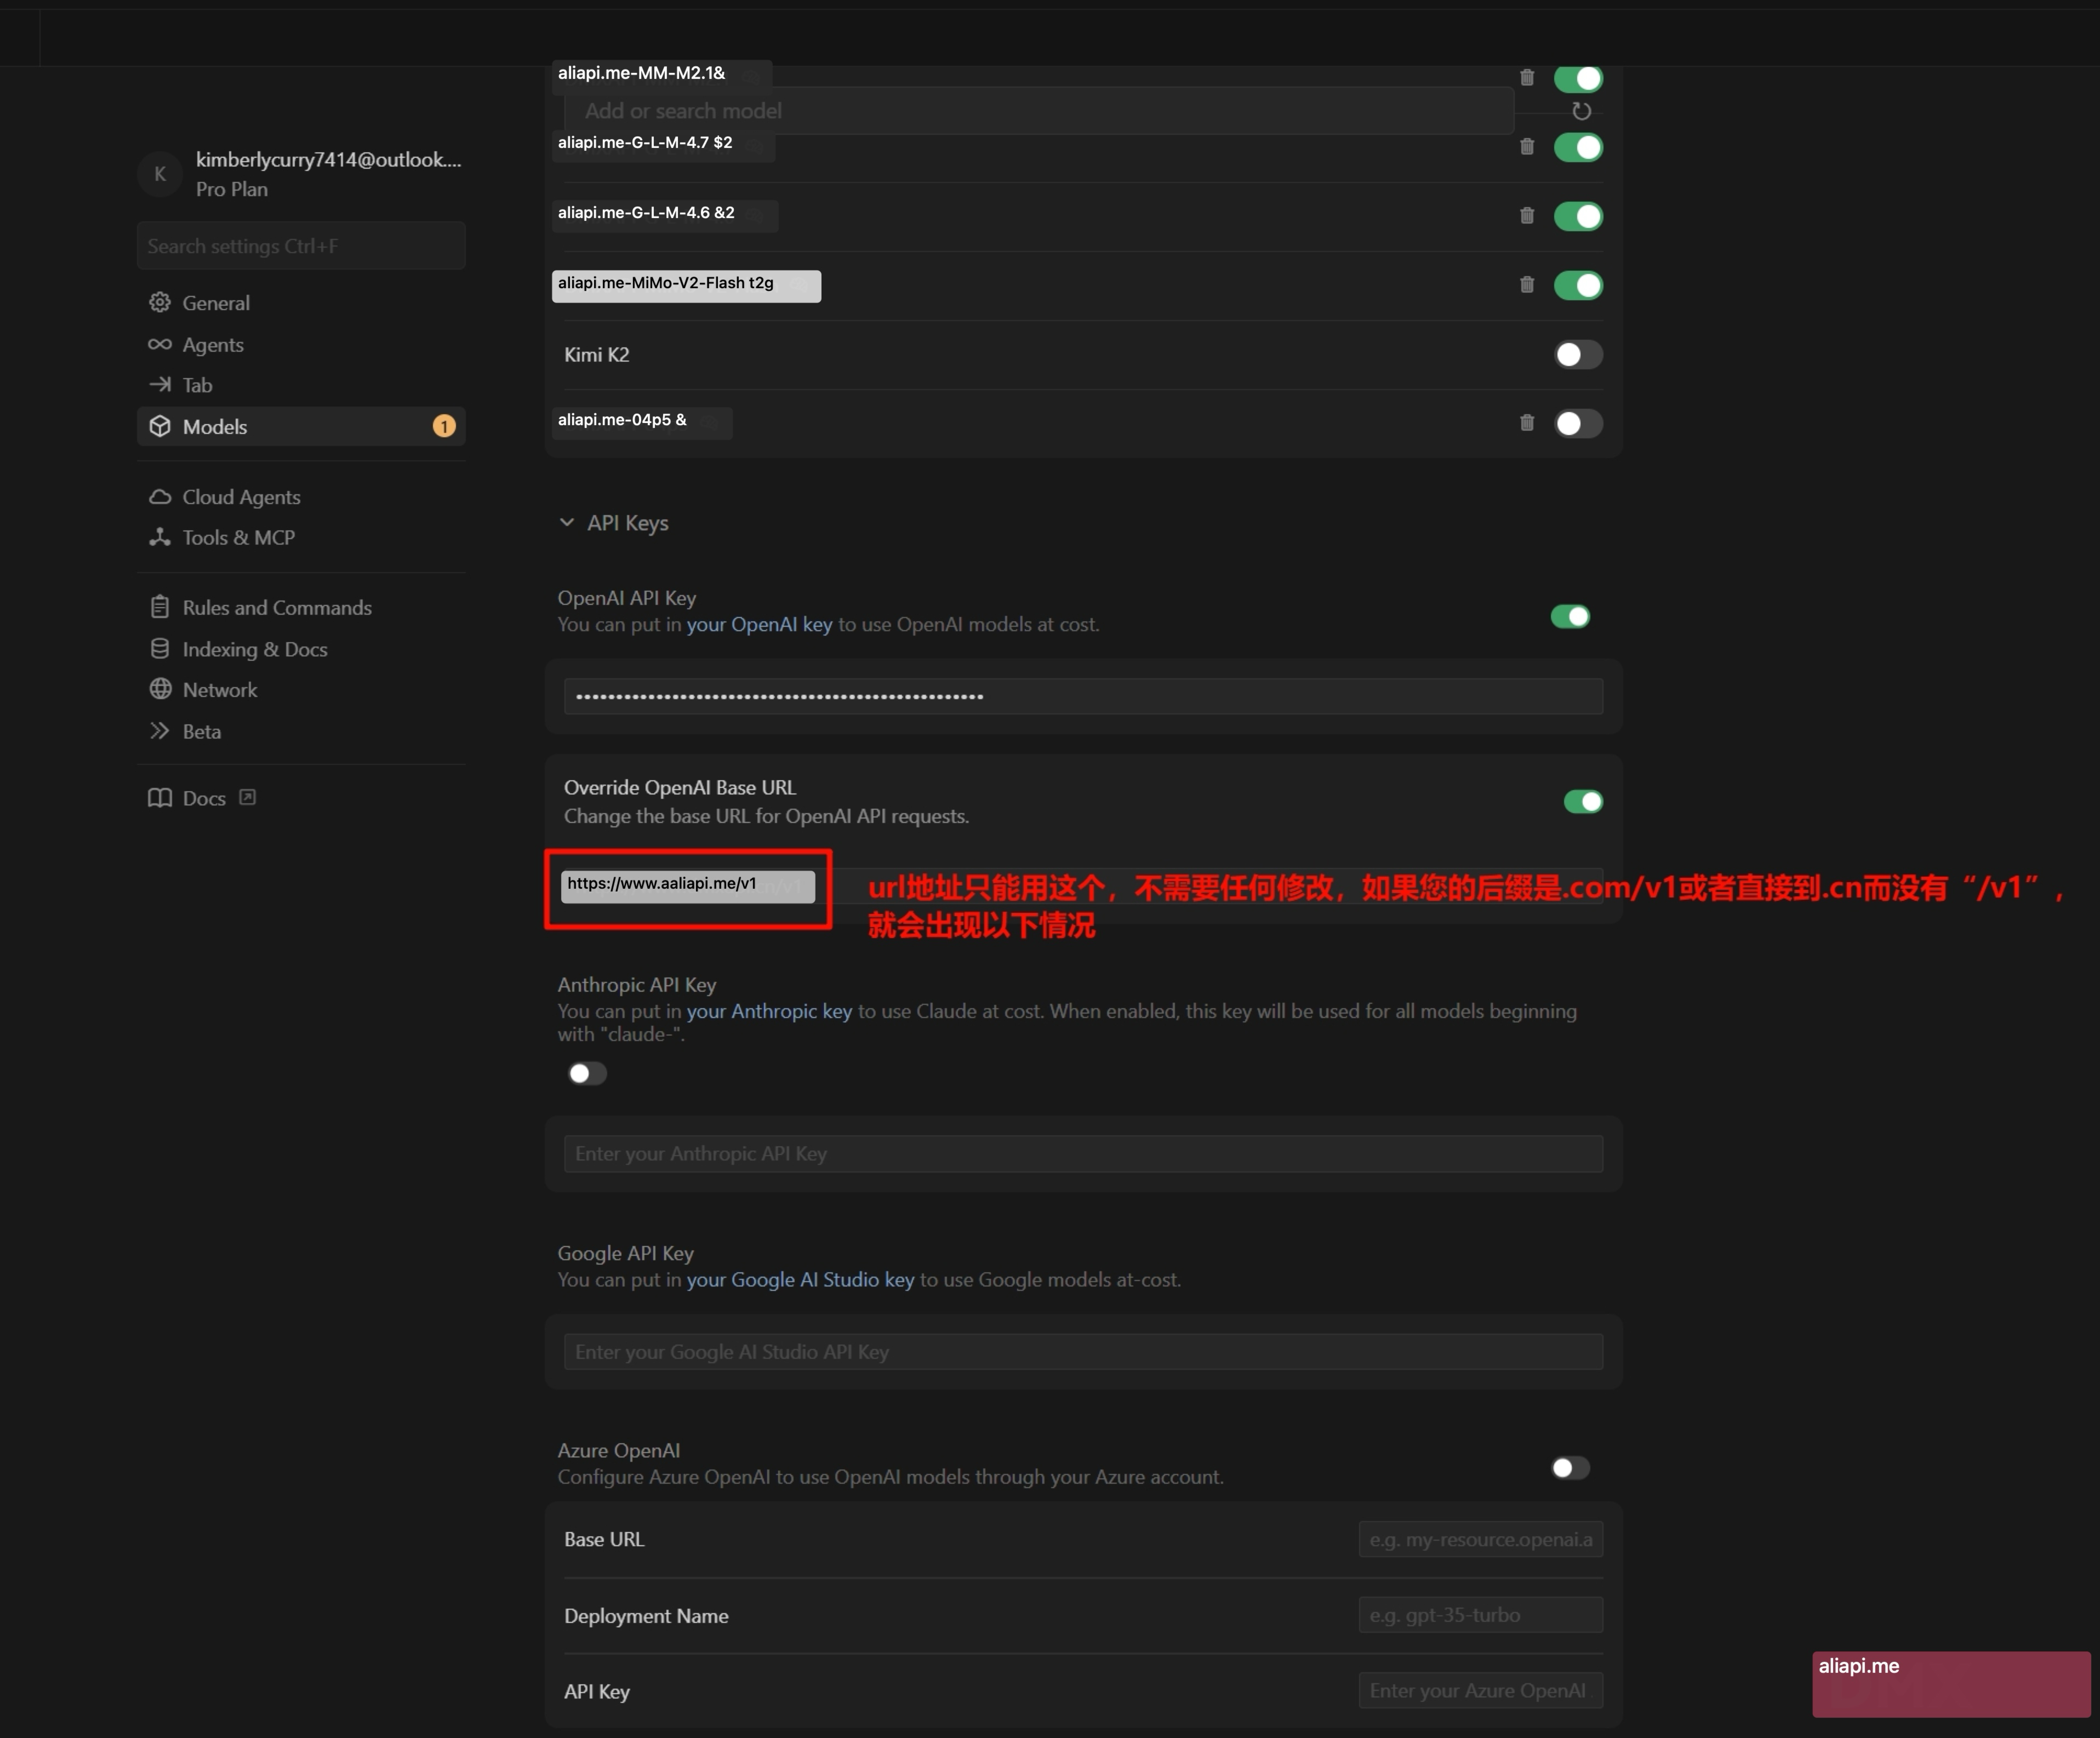Screen dimensions: 2100x1738
Task: Click the 'Override OpenAI Base URL' heading
Action: click(x=680, y=788)
